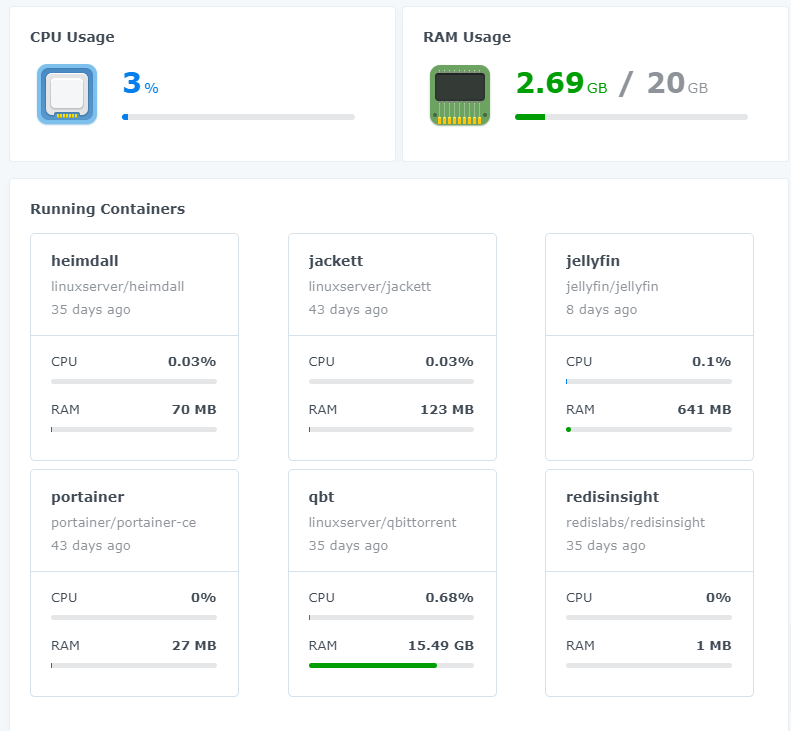The image size is (791, 731).
Task: Click the overall RAM usage progress bar
Action: pos(631,117)
